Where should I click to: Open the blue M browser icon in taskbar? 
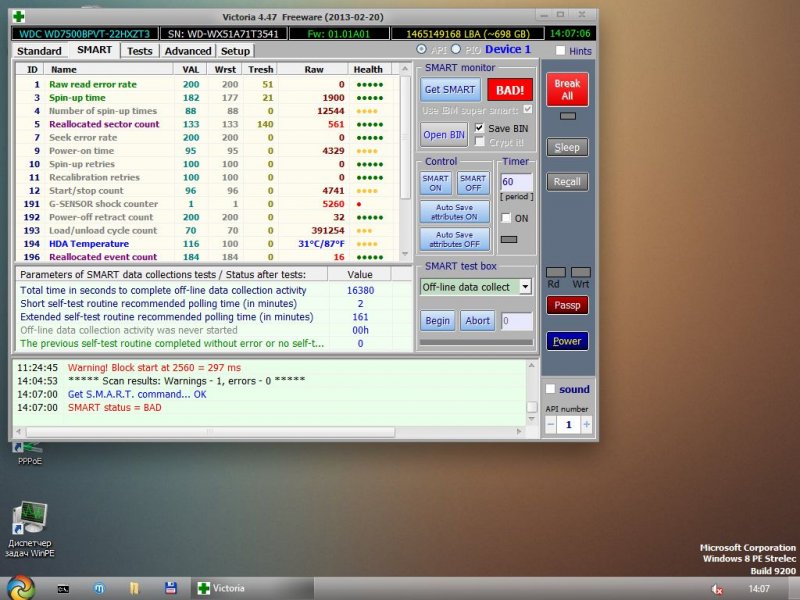[98, 588]
